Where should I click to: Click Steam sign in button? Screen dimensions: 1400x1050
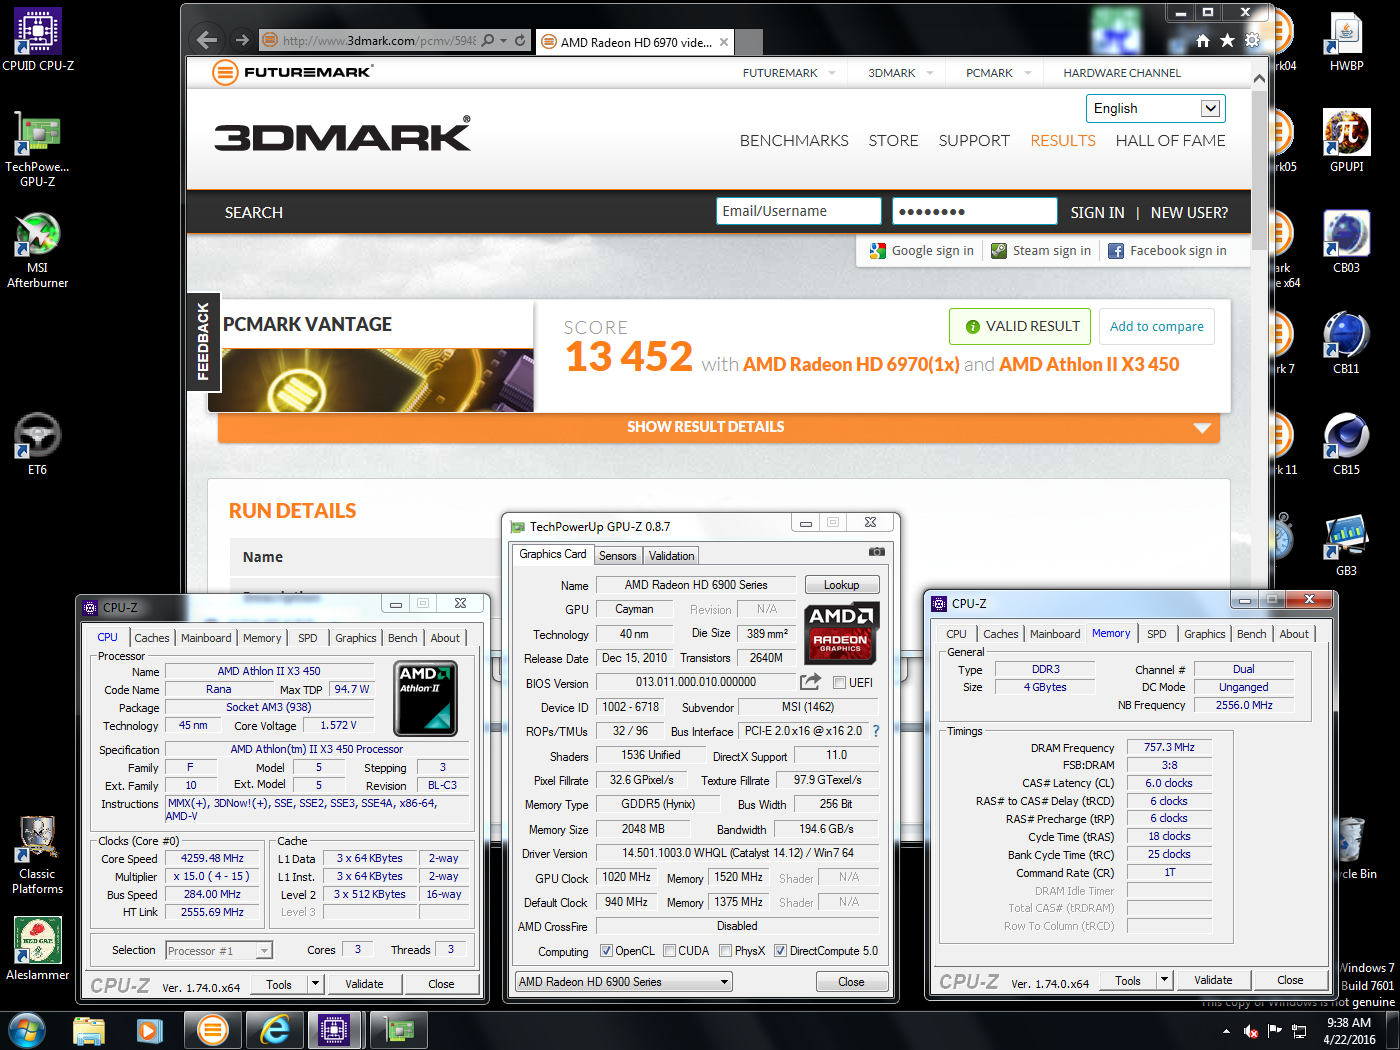pos(1041,251)
